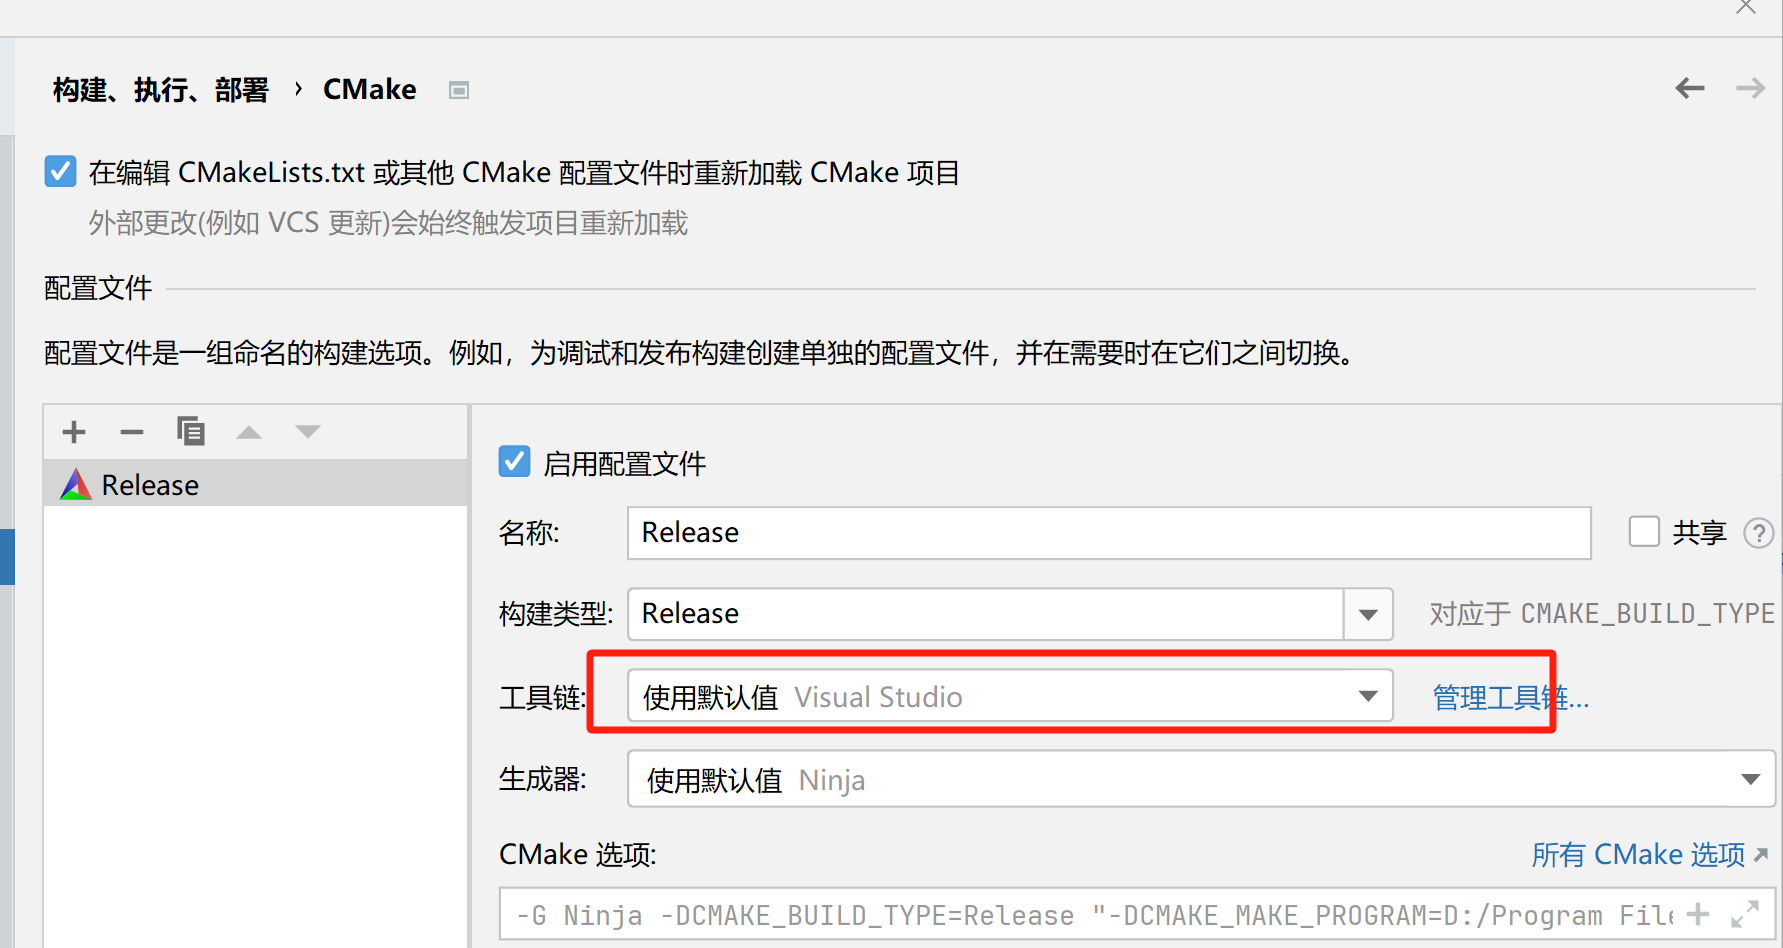Open the 管理工具链 link
Viewport: 1783px width, 948px height.
click(1510, 697)
